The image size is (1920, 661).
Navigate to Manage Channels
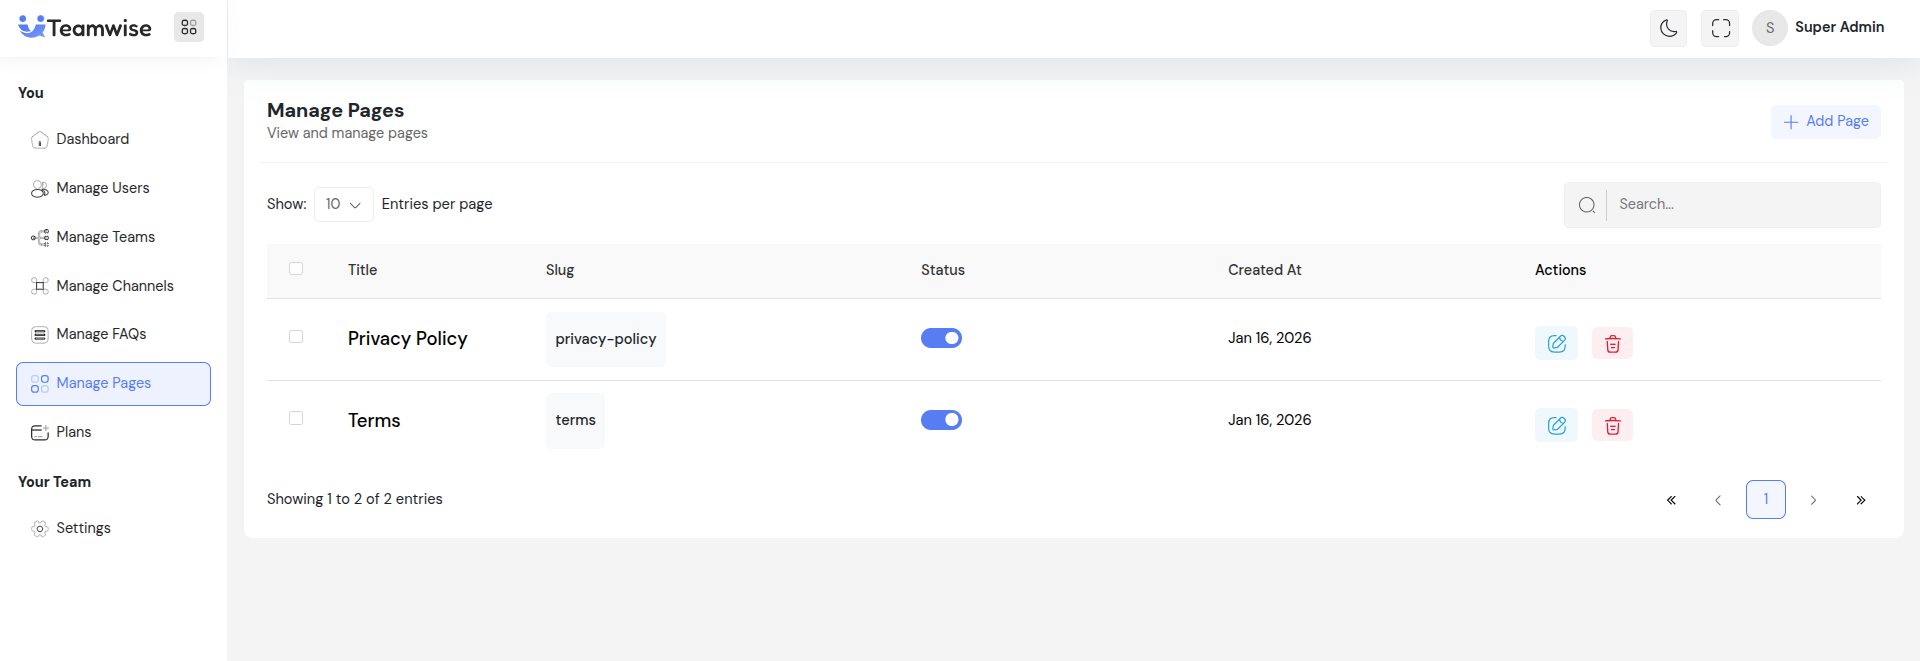114,286
